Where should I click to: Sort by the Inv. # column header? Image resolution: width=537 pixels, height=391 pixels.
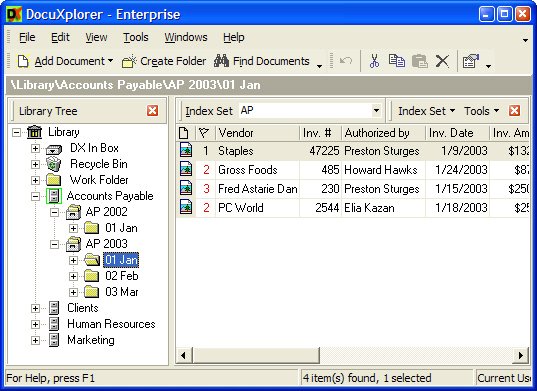pos(320,133)
